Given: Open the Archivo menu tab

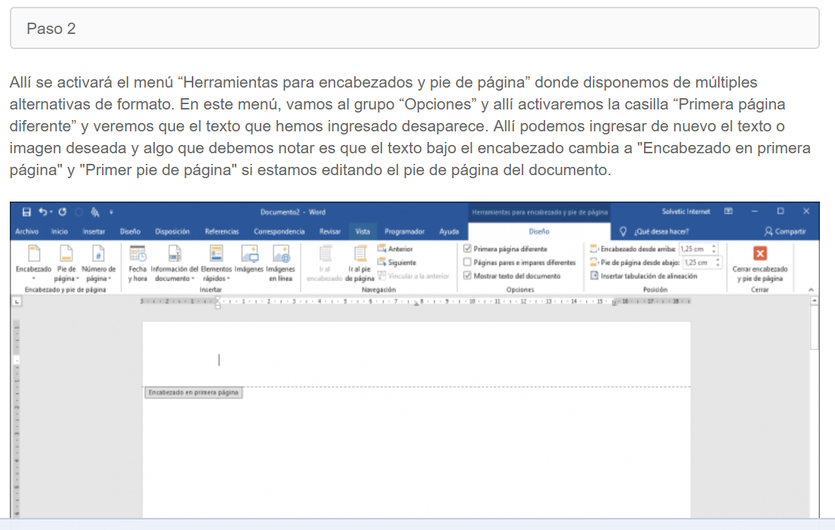Looking at the screenshot, I should (27, 231).
